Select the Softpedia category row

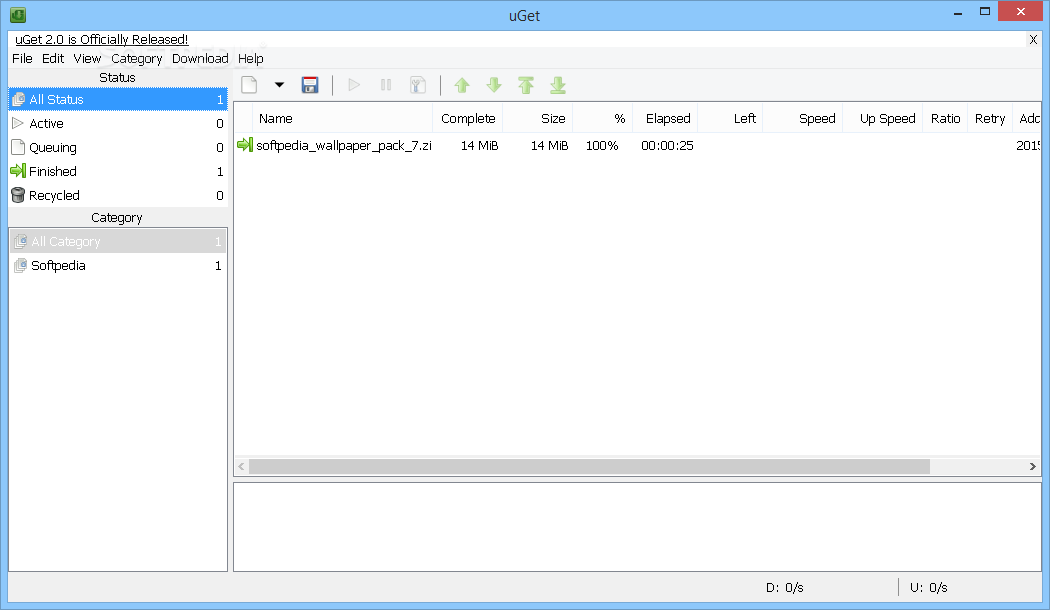[118, 265]
